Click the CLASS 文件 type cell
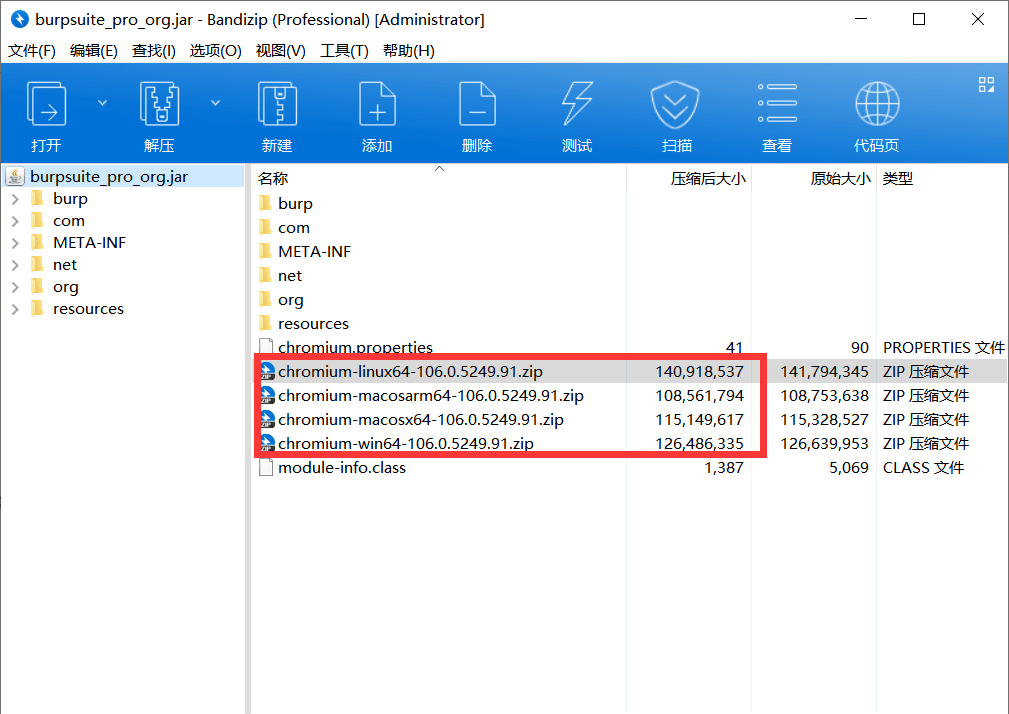This screenshot has width=1009, height=714. [x=923, y=468]
